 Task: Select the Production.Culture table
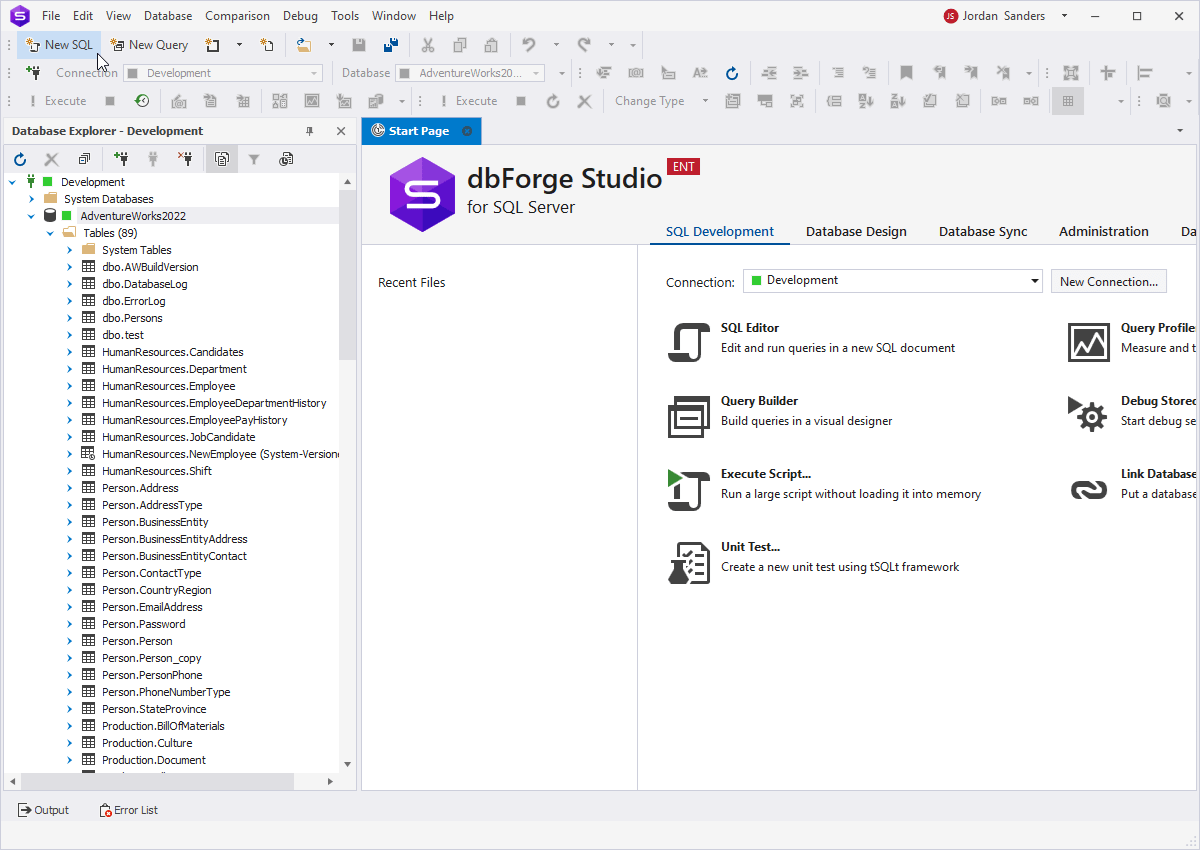147,743
